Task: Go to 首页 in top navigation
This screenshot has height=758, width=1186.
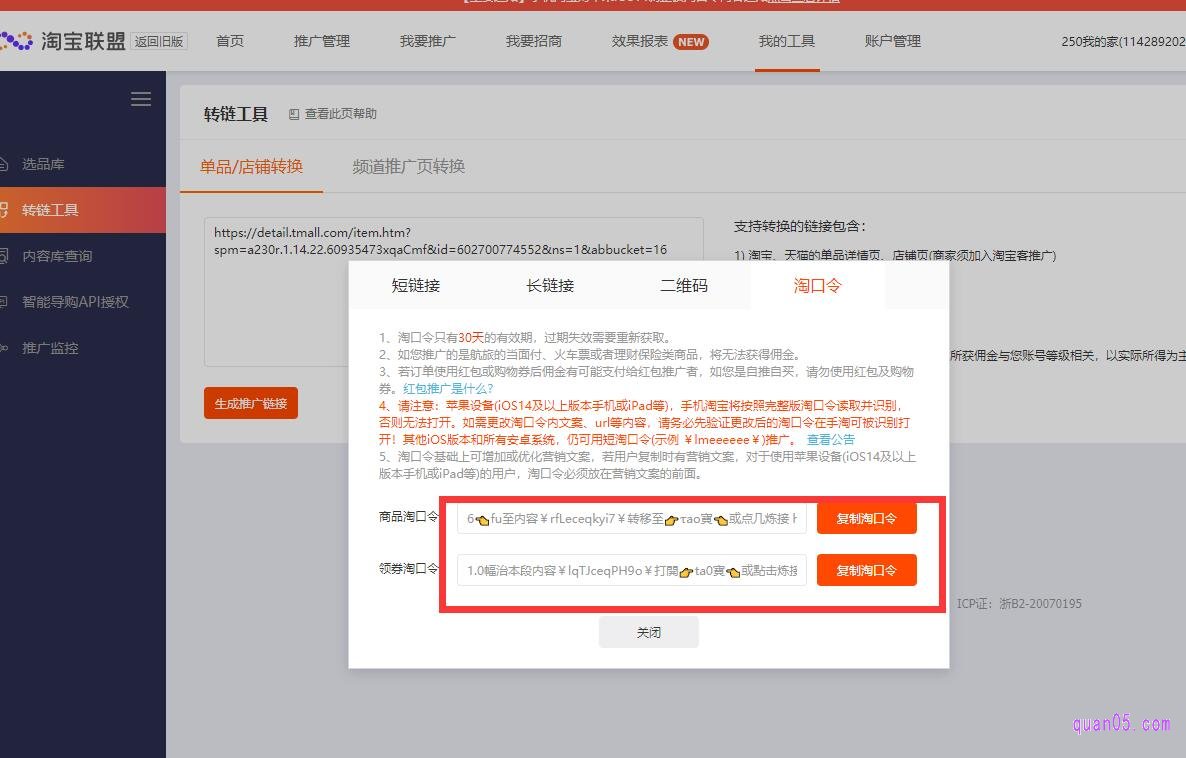Action: click(x=230, y=41)
